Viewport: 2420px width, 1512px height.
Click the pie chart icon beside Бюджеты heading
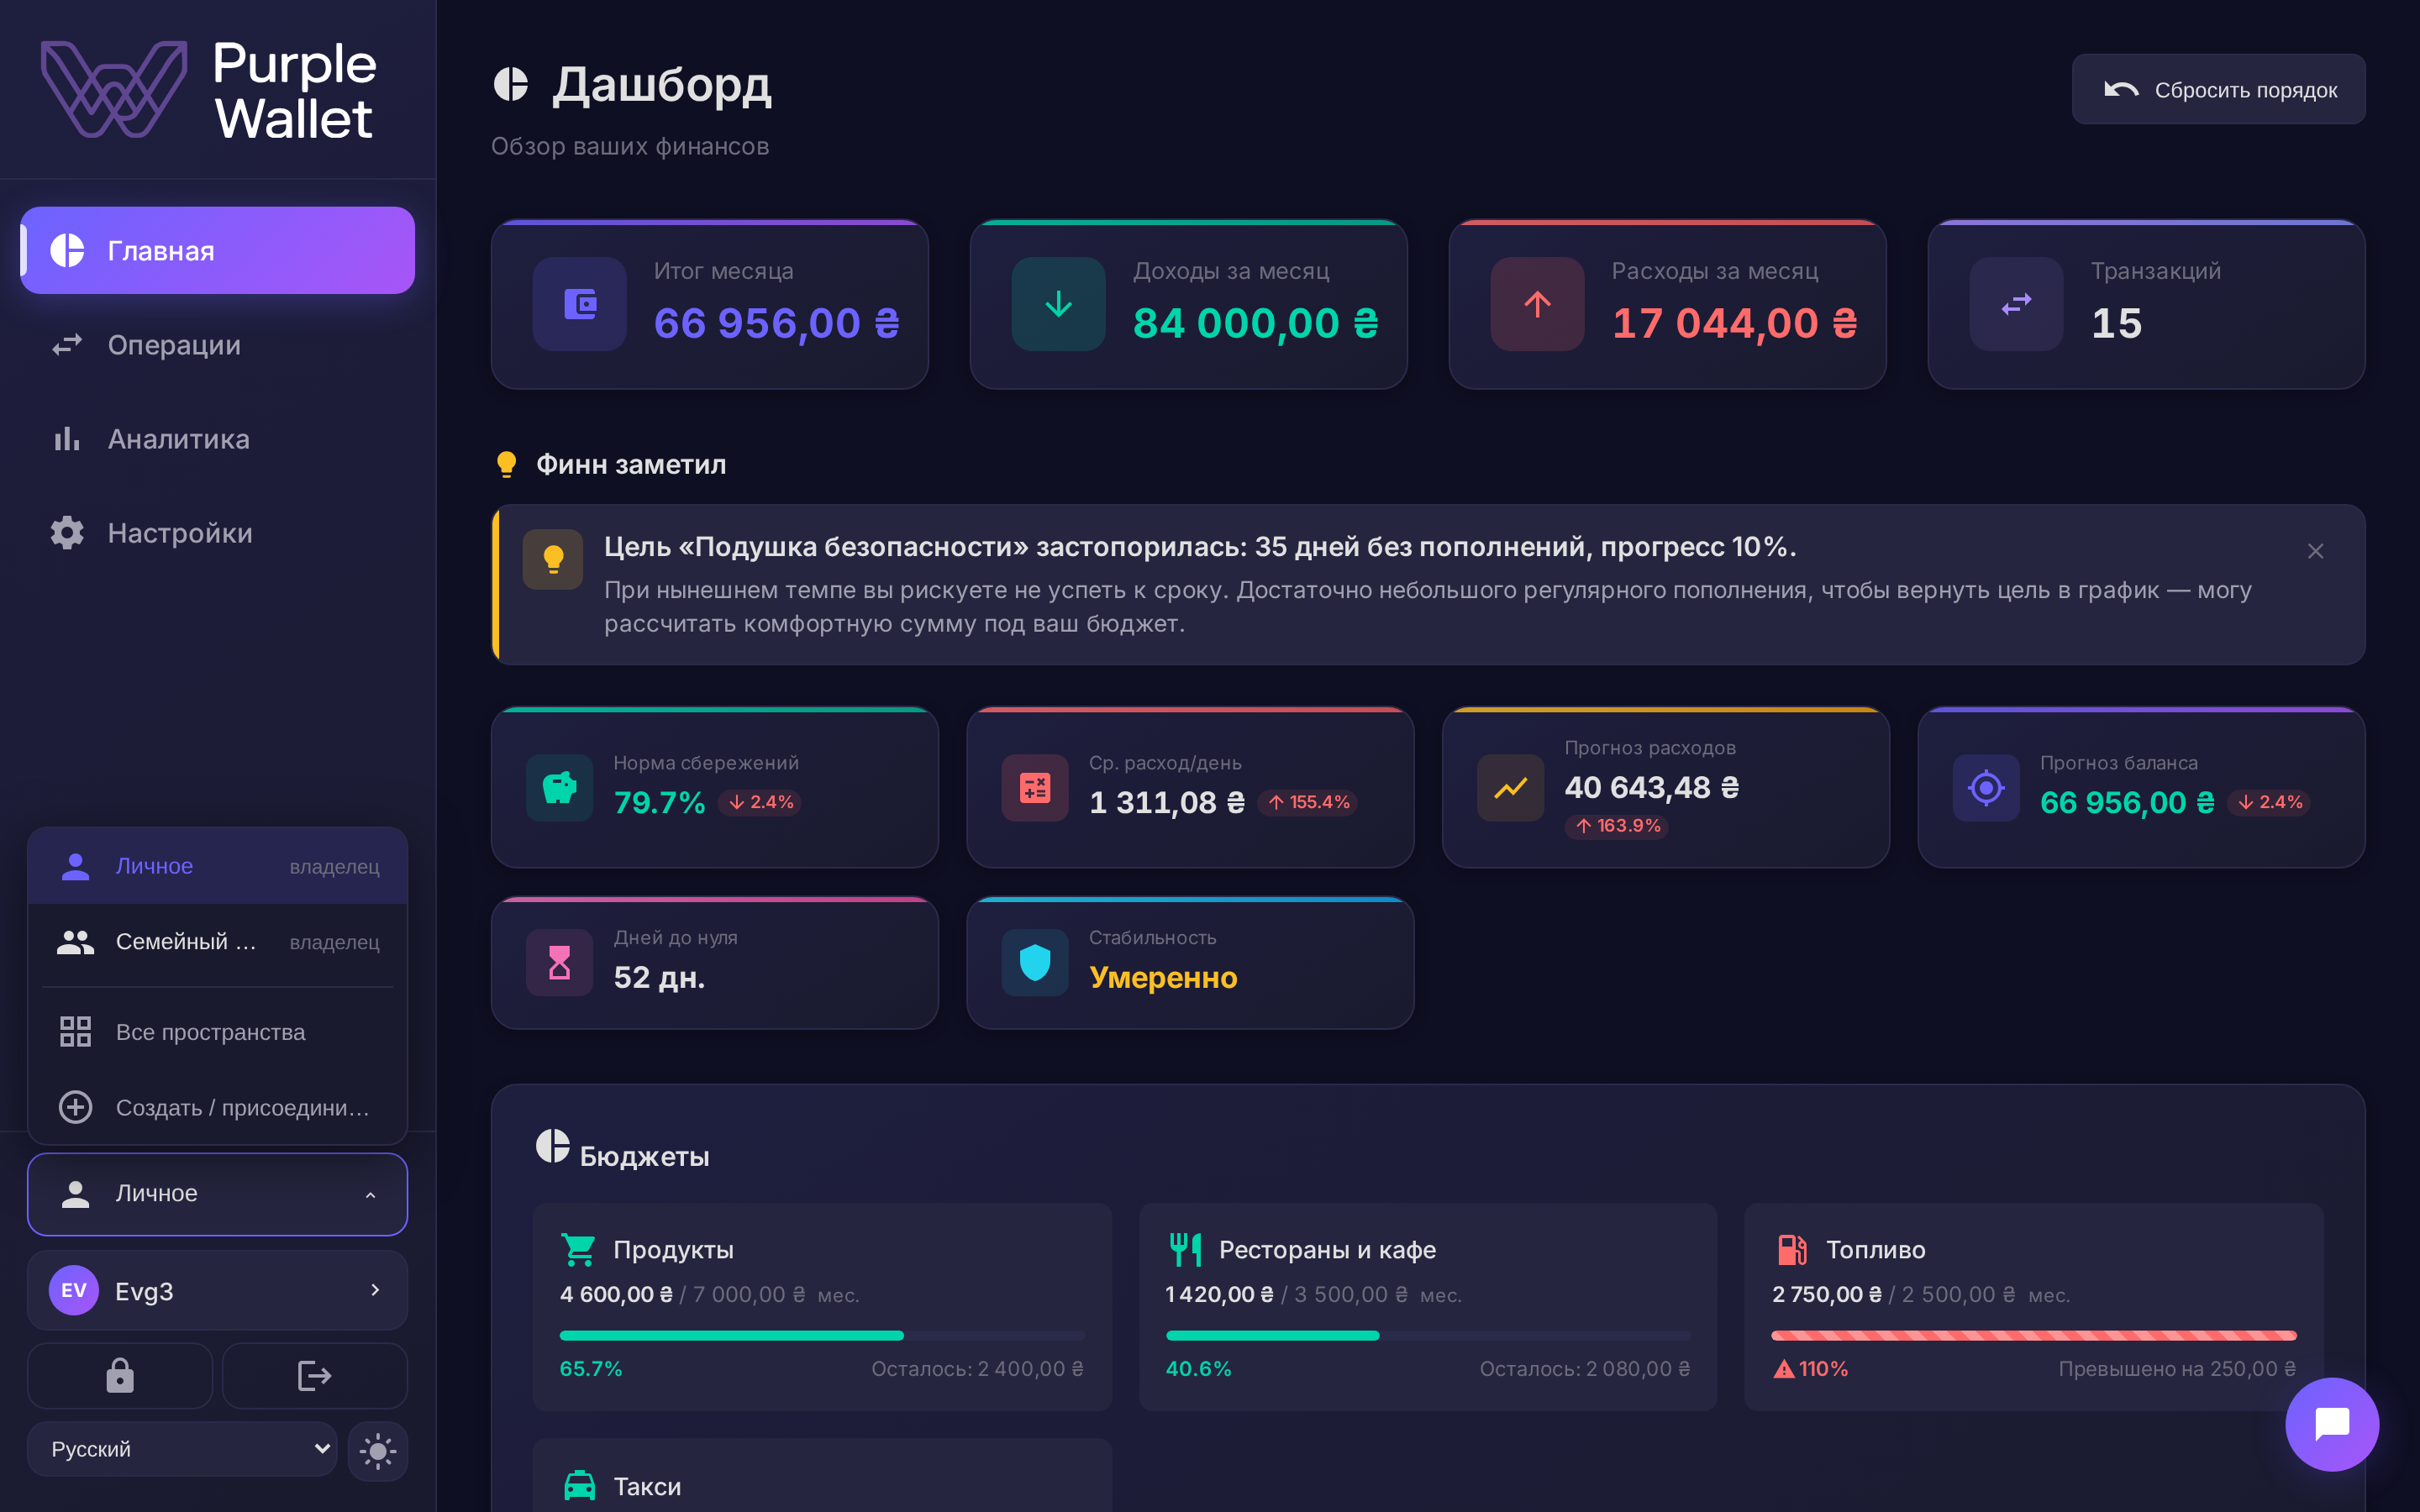(x=552, y=1146)
